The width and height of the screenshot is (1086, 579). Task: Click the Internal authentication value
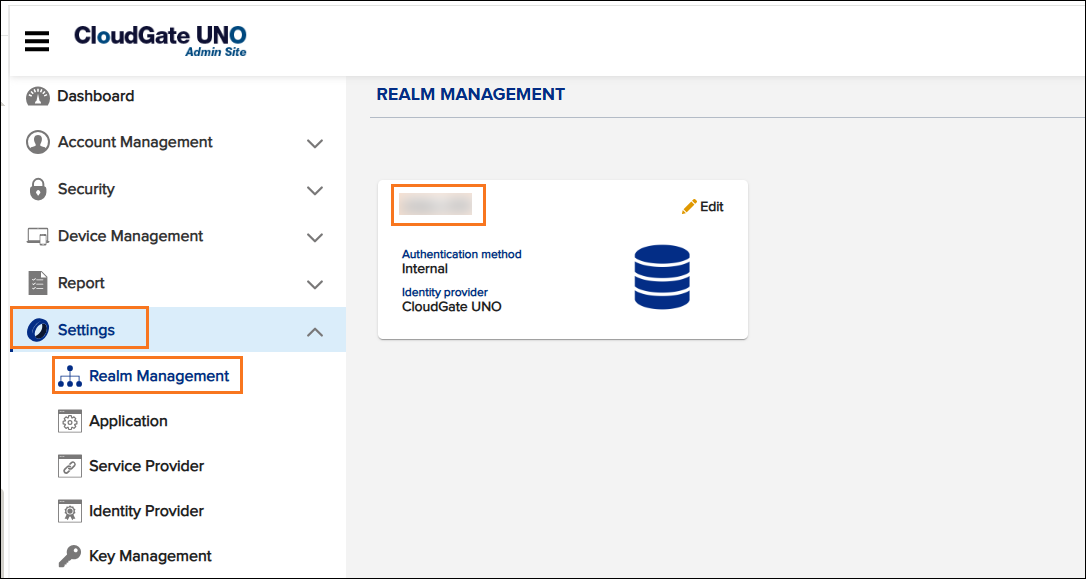coord(425,269)
